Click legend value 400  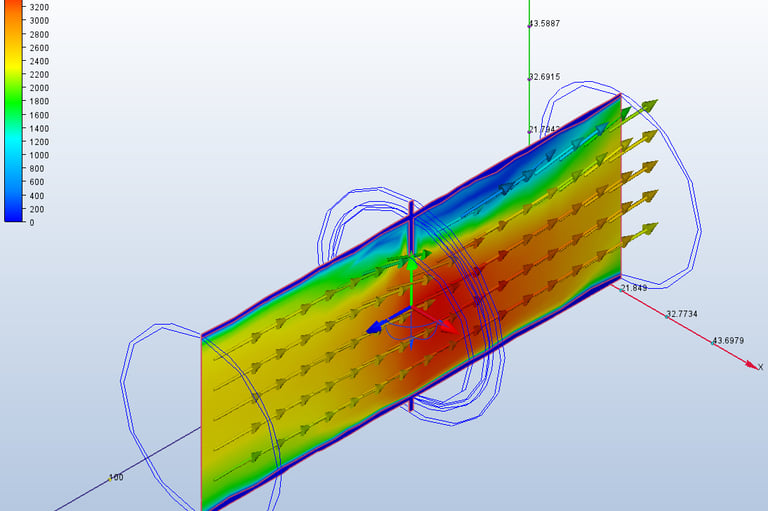click(37, 195)
